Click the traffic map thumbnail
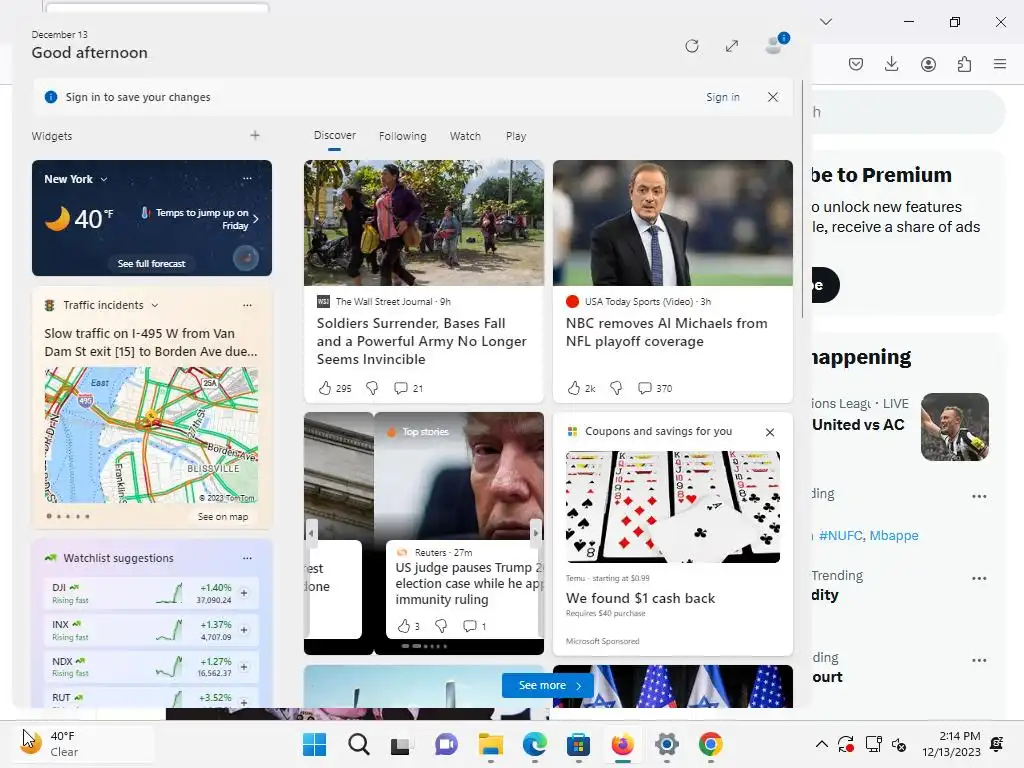The height and width of the screenshot is (768, 1024). [x=151, y=434]
